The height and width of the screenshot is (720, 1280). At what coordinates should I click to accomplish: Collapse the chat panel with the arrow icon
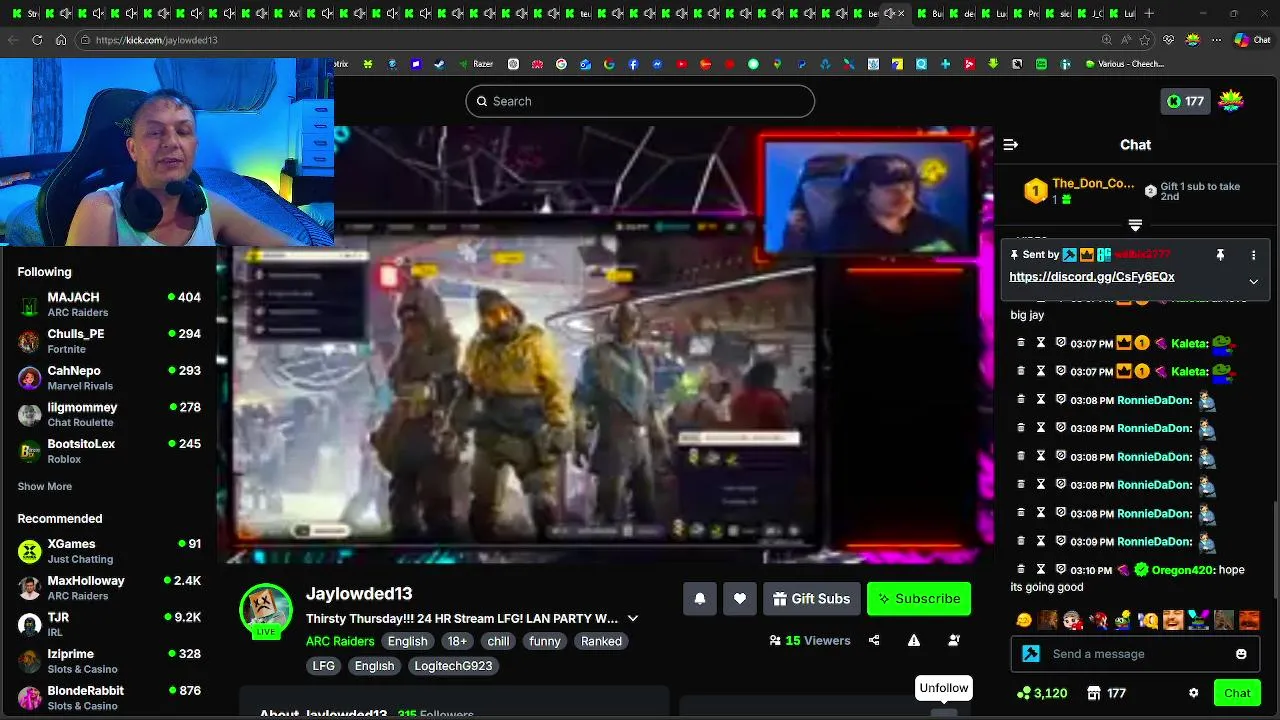[1010, 145]
